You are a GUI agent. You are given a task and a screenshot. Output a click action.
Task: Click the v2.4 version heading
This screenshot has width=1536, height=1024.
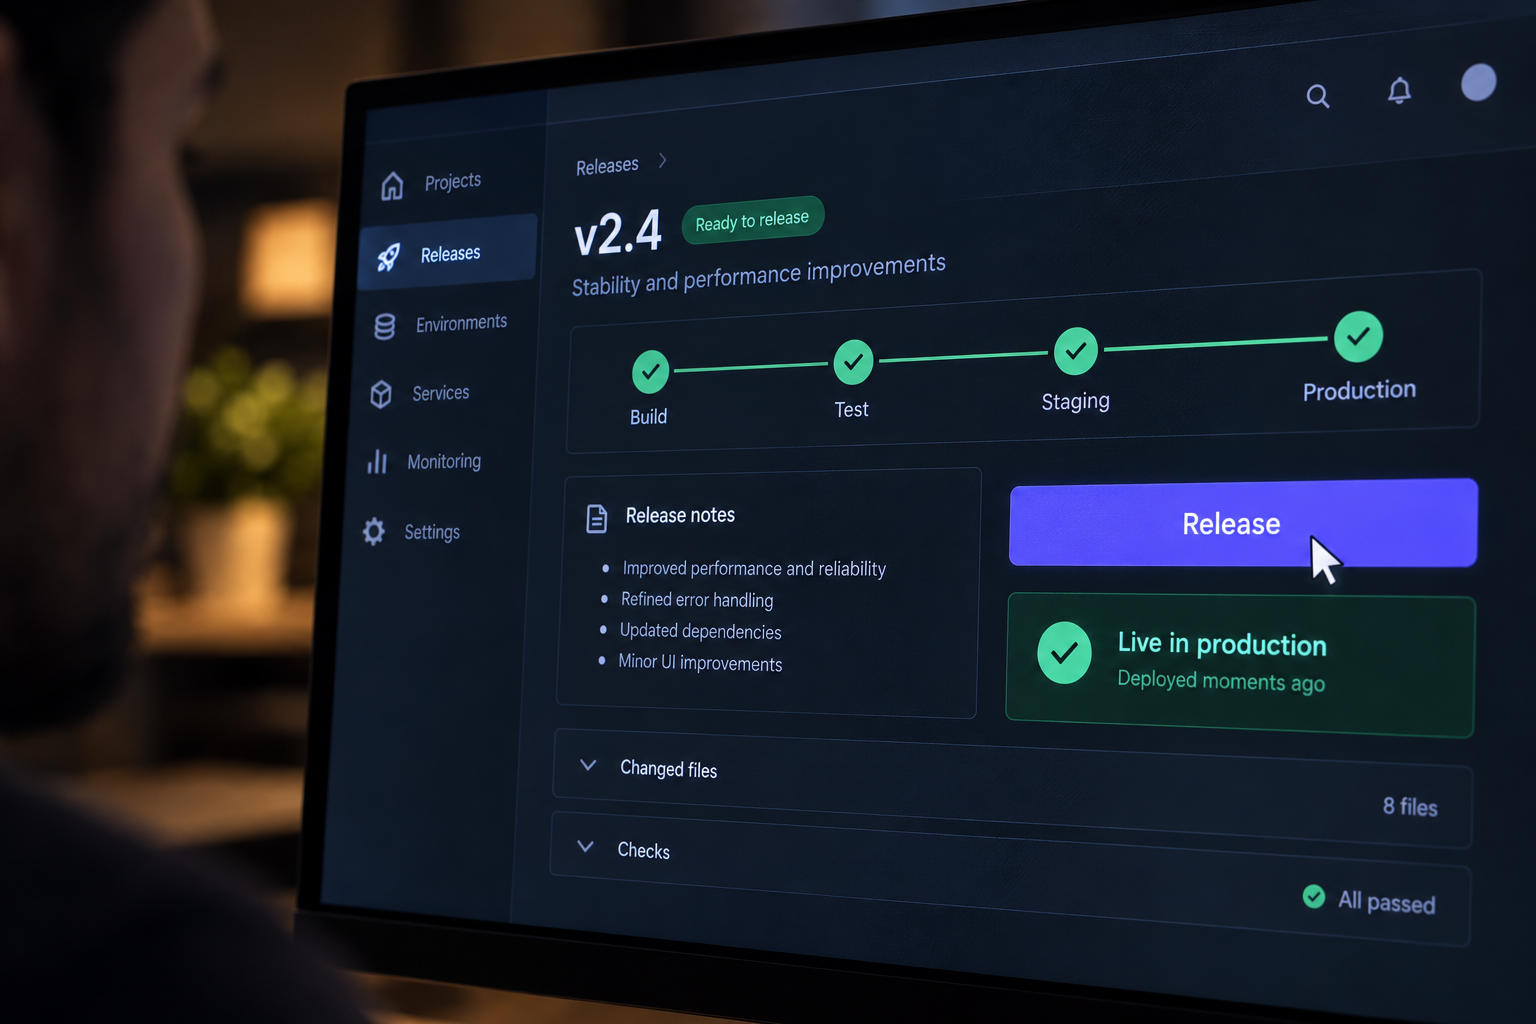coord(617,234)
